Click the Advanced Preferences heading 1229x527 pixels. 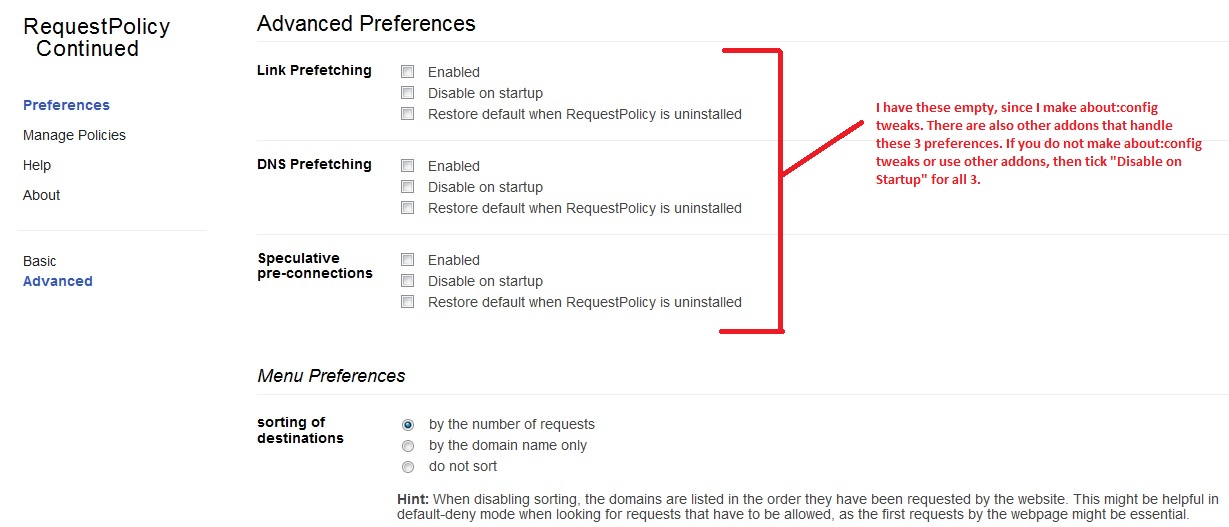coord(366,23)
